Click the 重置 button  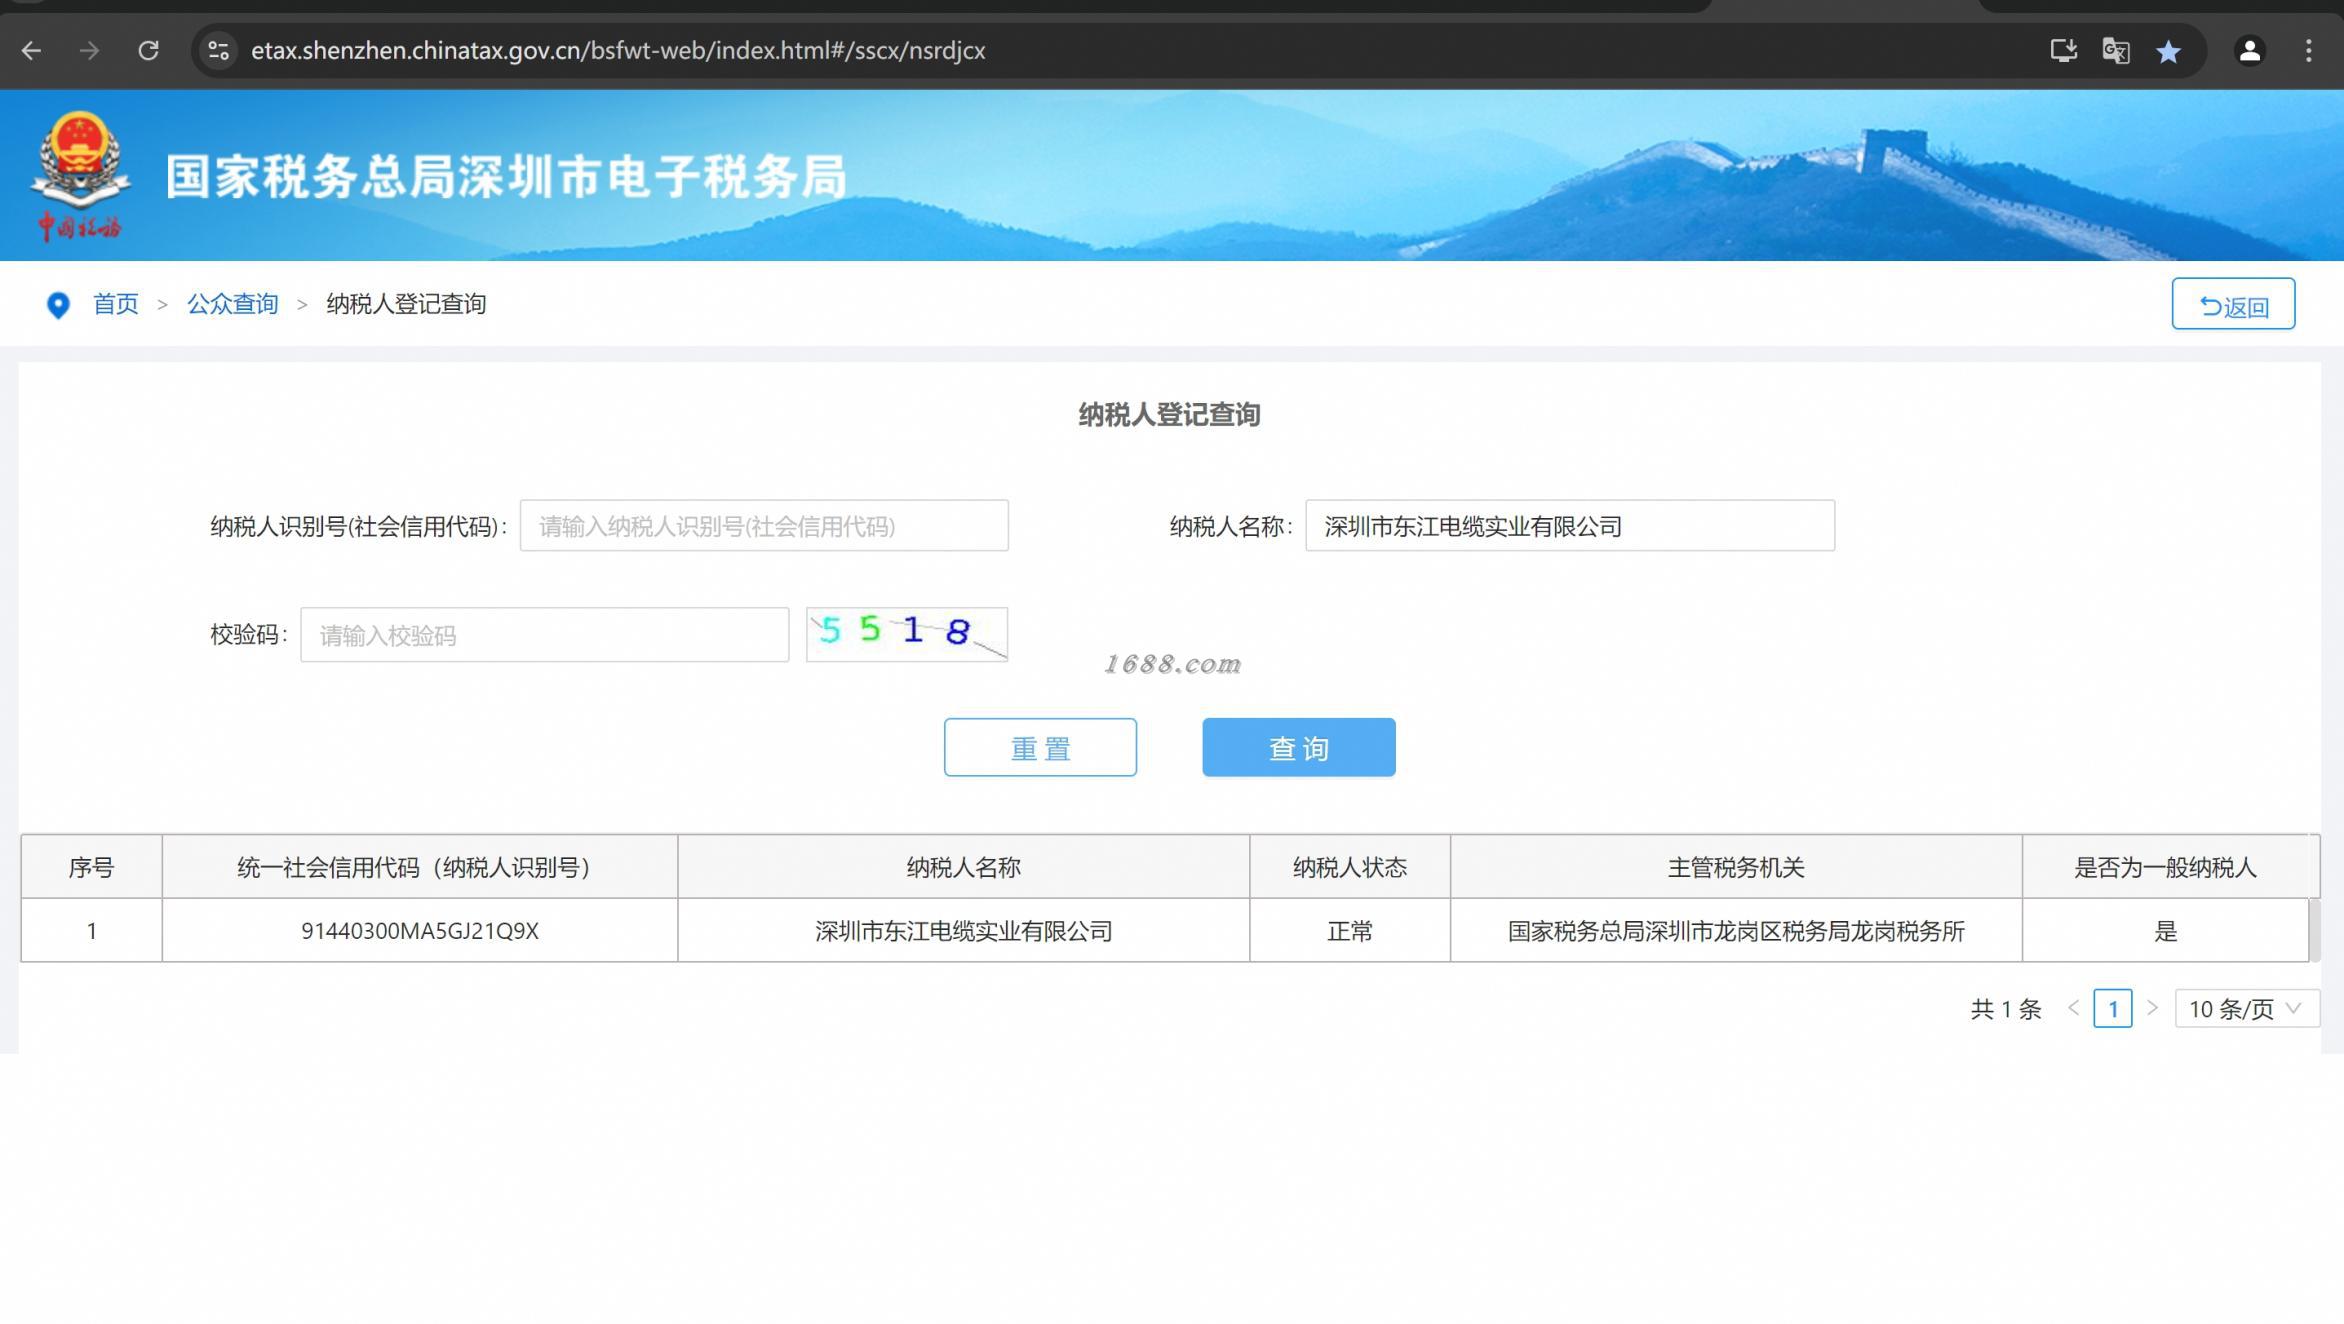pos(1040,747)
